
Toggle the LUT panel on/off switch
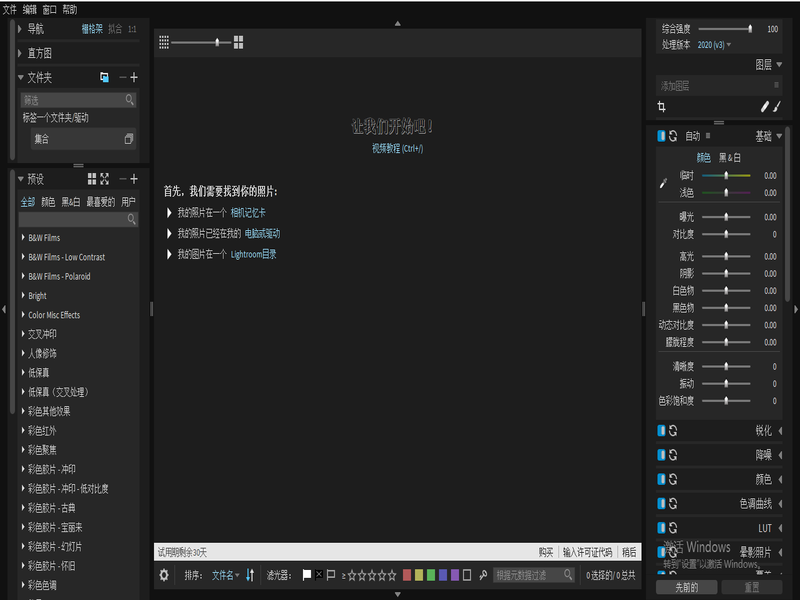coord(661,528)
